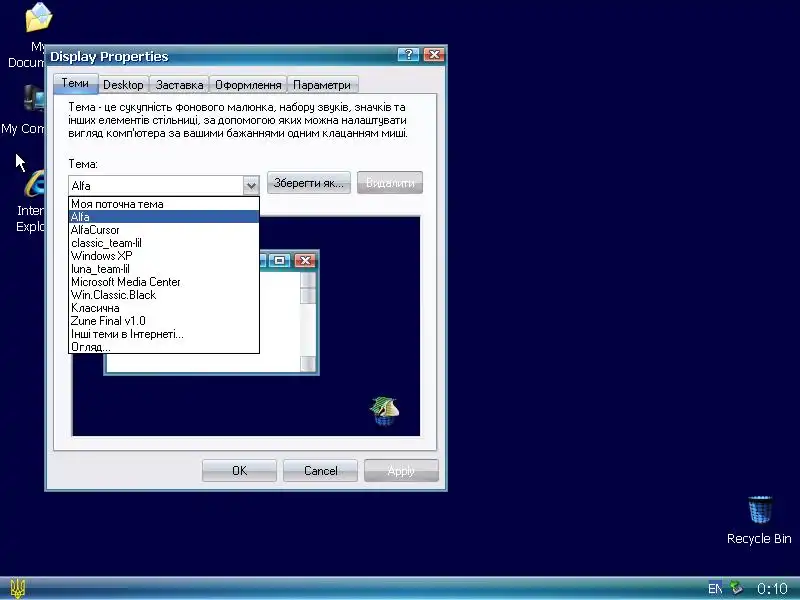The image size is (800, 600).
Task: Click the Зберегти як... button
Action: 309,183
